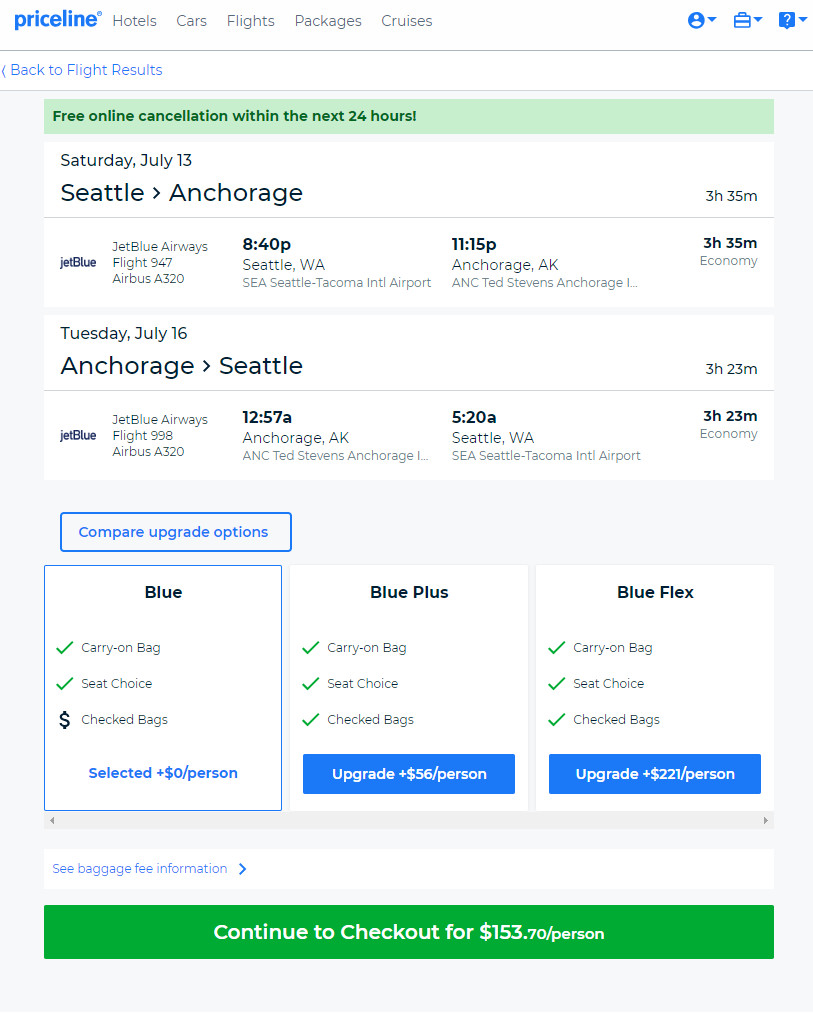Continue to Checkout for $153.70/person

(409, 932)
